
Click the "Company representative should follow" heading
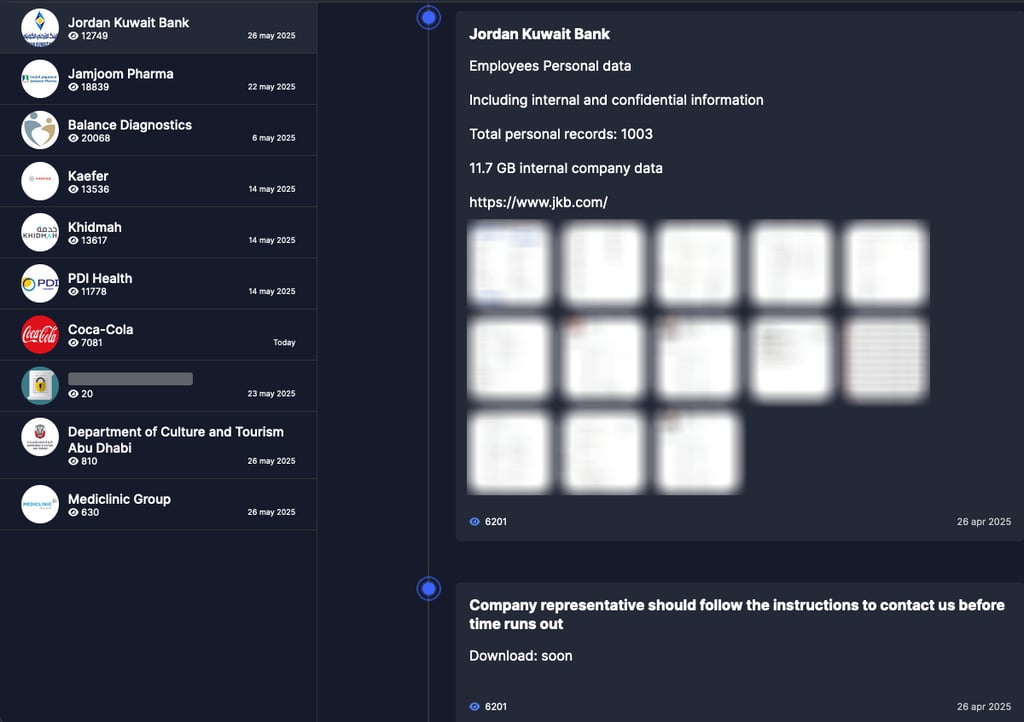coord(737,614)
